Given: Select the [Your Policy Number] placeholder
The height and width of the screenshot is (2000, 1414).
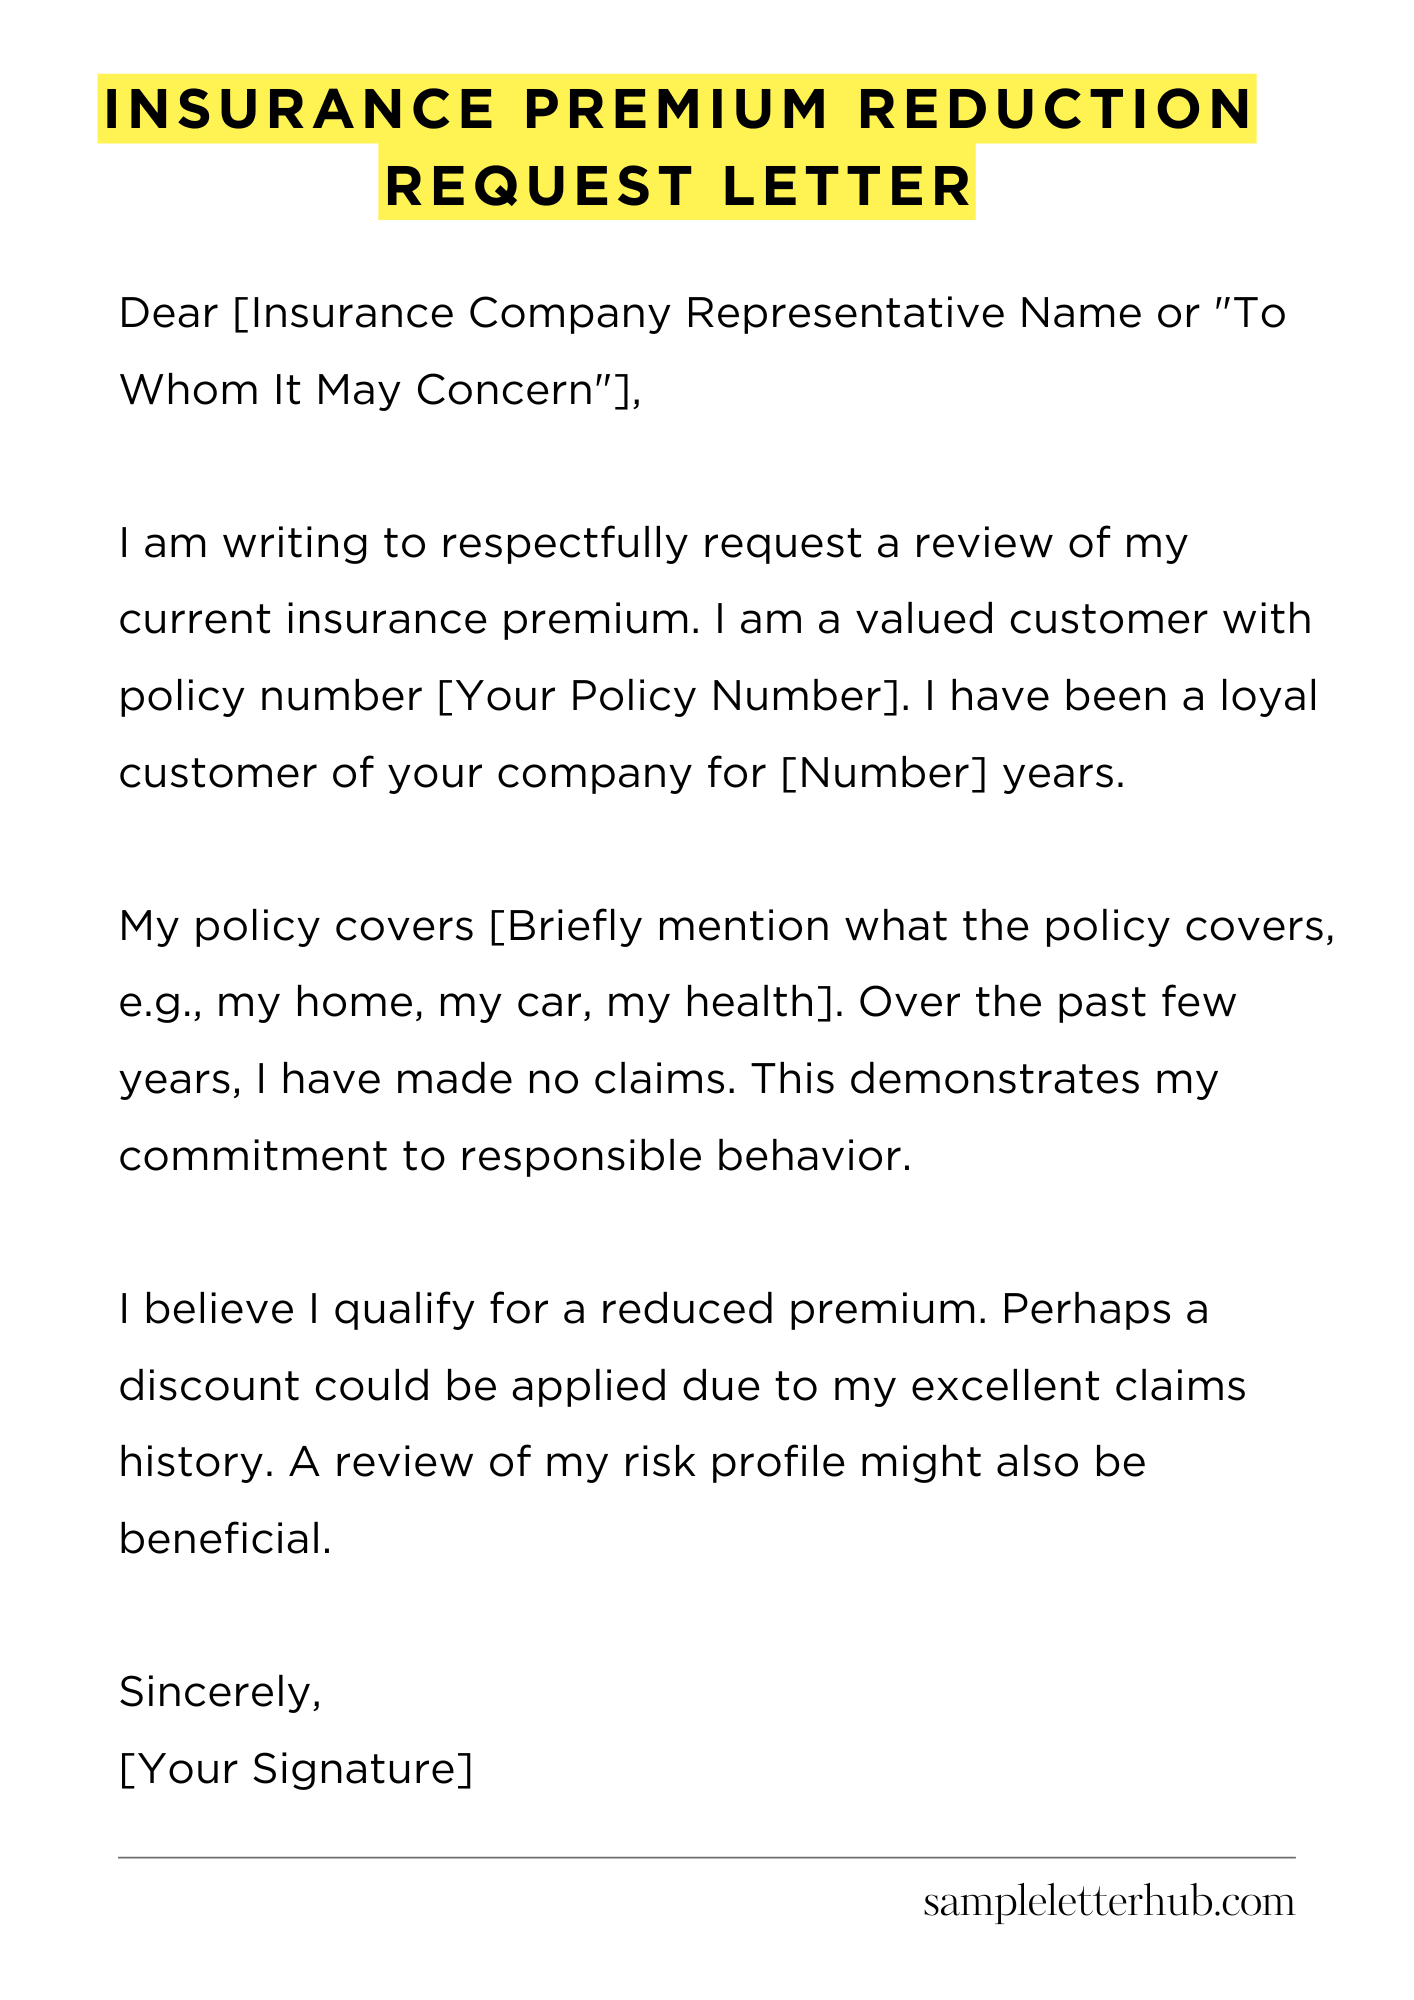Looking at the screenshot, I should [x=669, y=696].
